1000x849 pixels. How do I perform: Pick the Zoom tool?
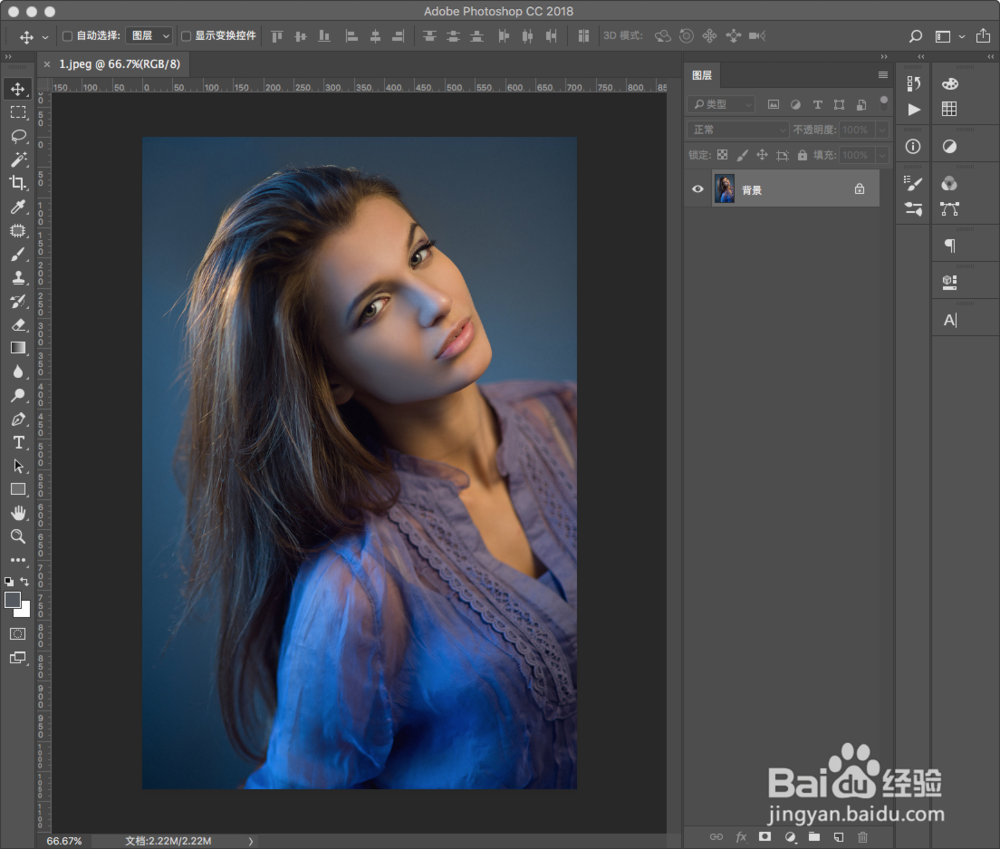(x=18, y=537)
